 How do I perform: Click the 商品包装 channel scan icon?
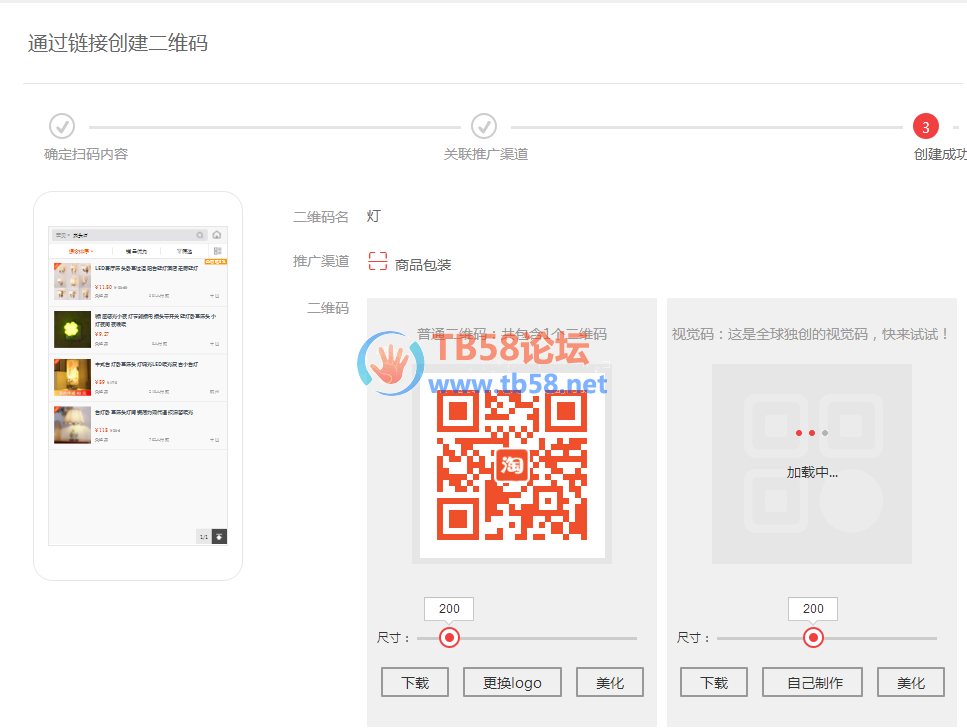coord(377,262)
